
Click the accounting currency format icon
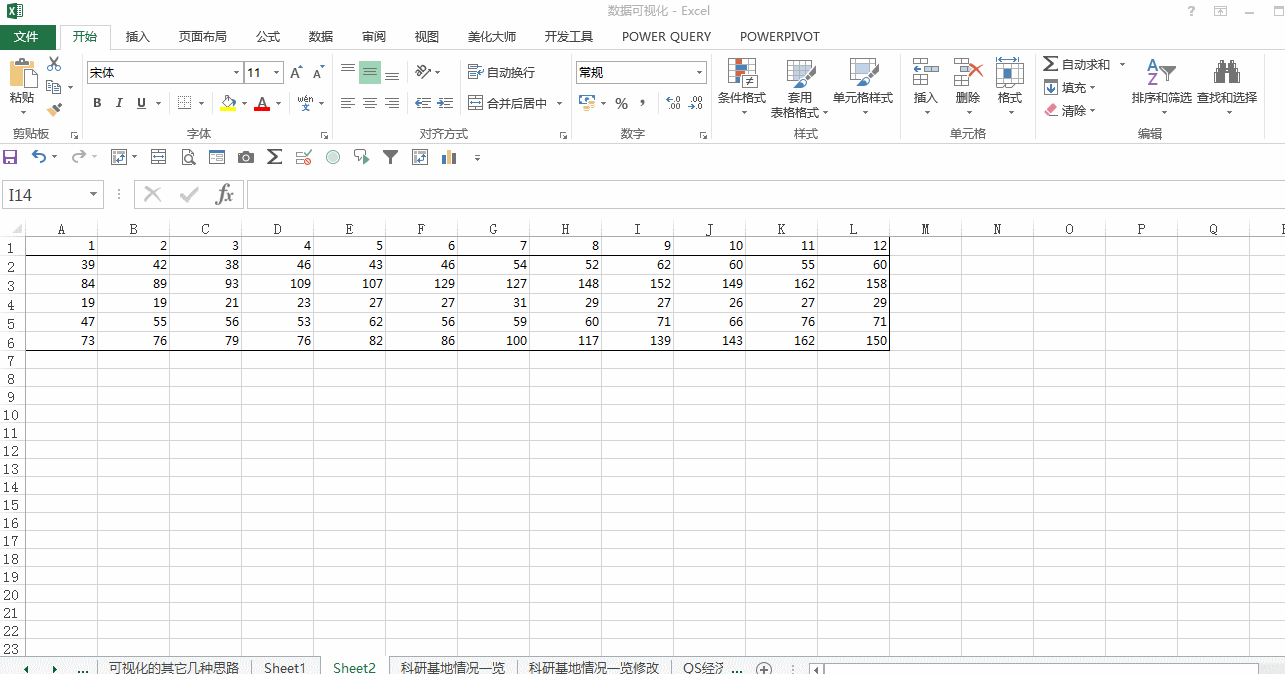click(x=587, y=103)
